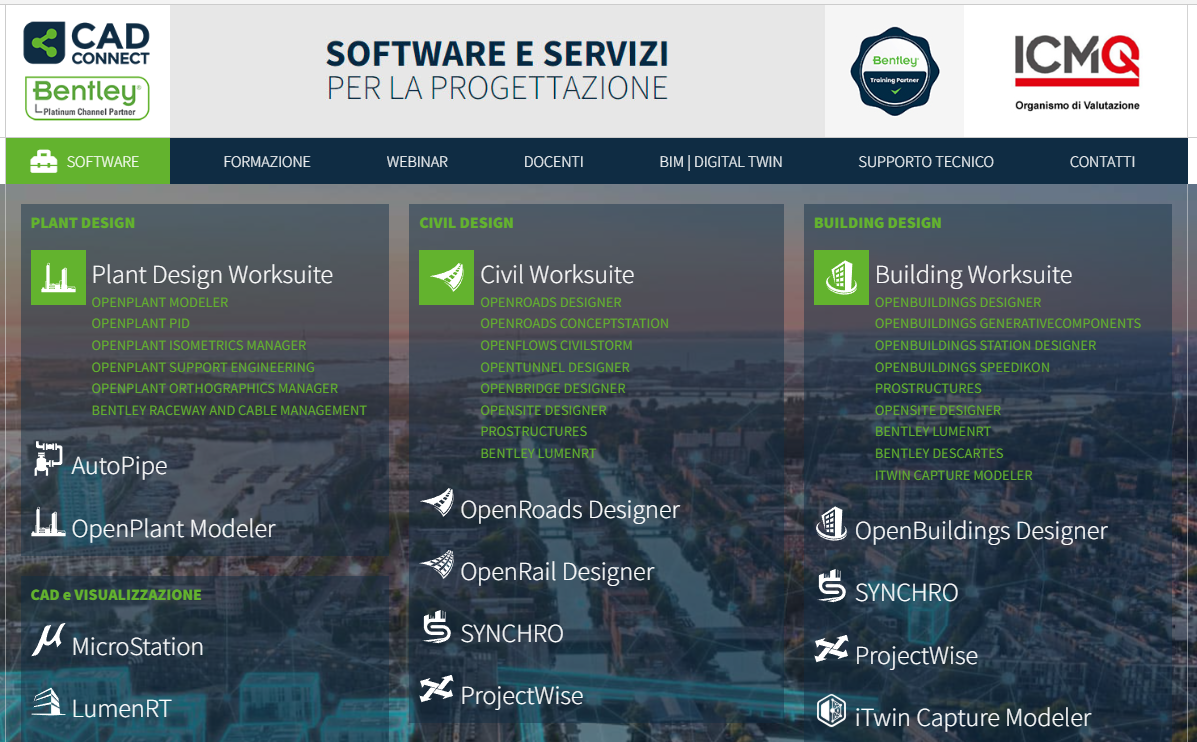Viewport: 1197px width, 742px height.
Task: Click the OPENROADS CONCEPTSTATION link
Action: pos(574,323)
